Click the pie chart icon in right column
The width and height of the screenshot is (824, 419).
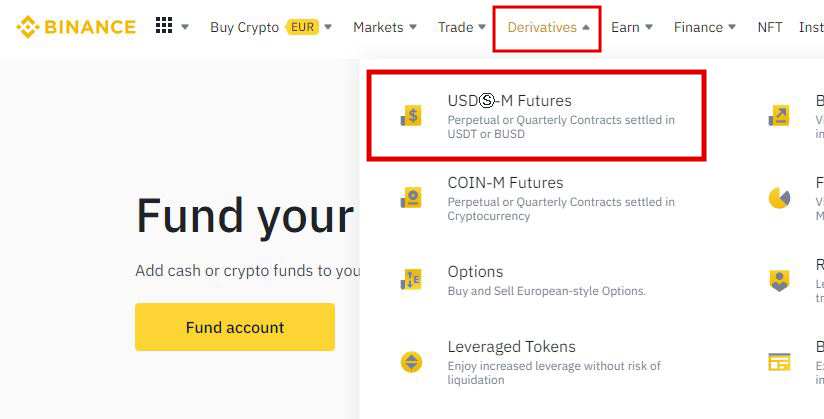[x=779, y=198]
